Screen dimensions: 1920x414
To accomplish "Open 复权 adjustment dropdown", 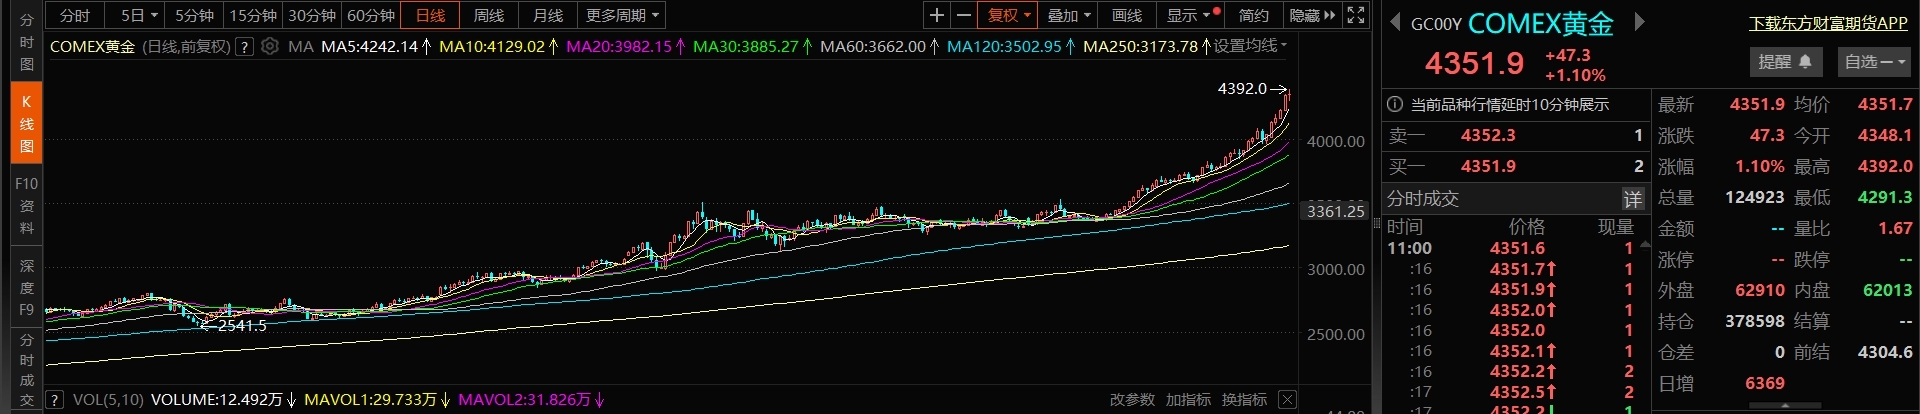I will [1009, 15].
